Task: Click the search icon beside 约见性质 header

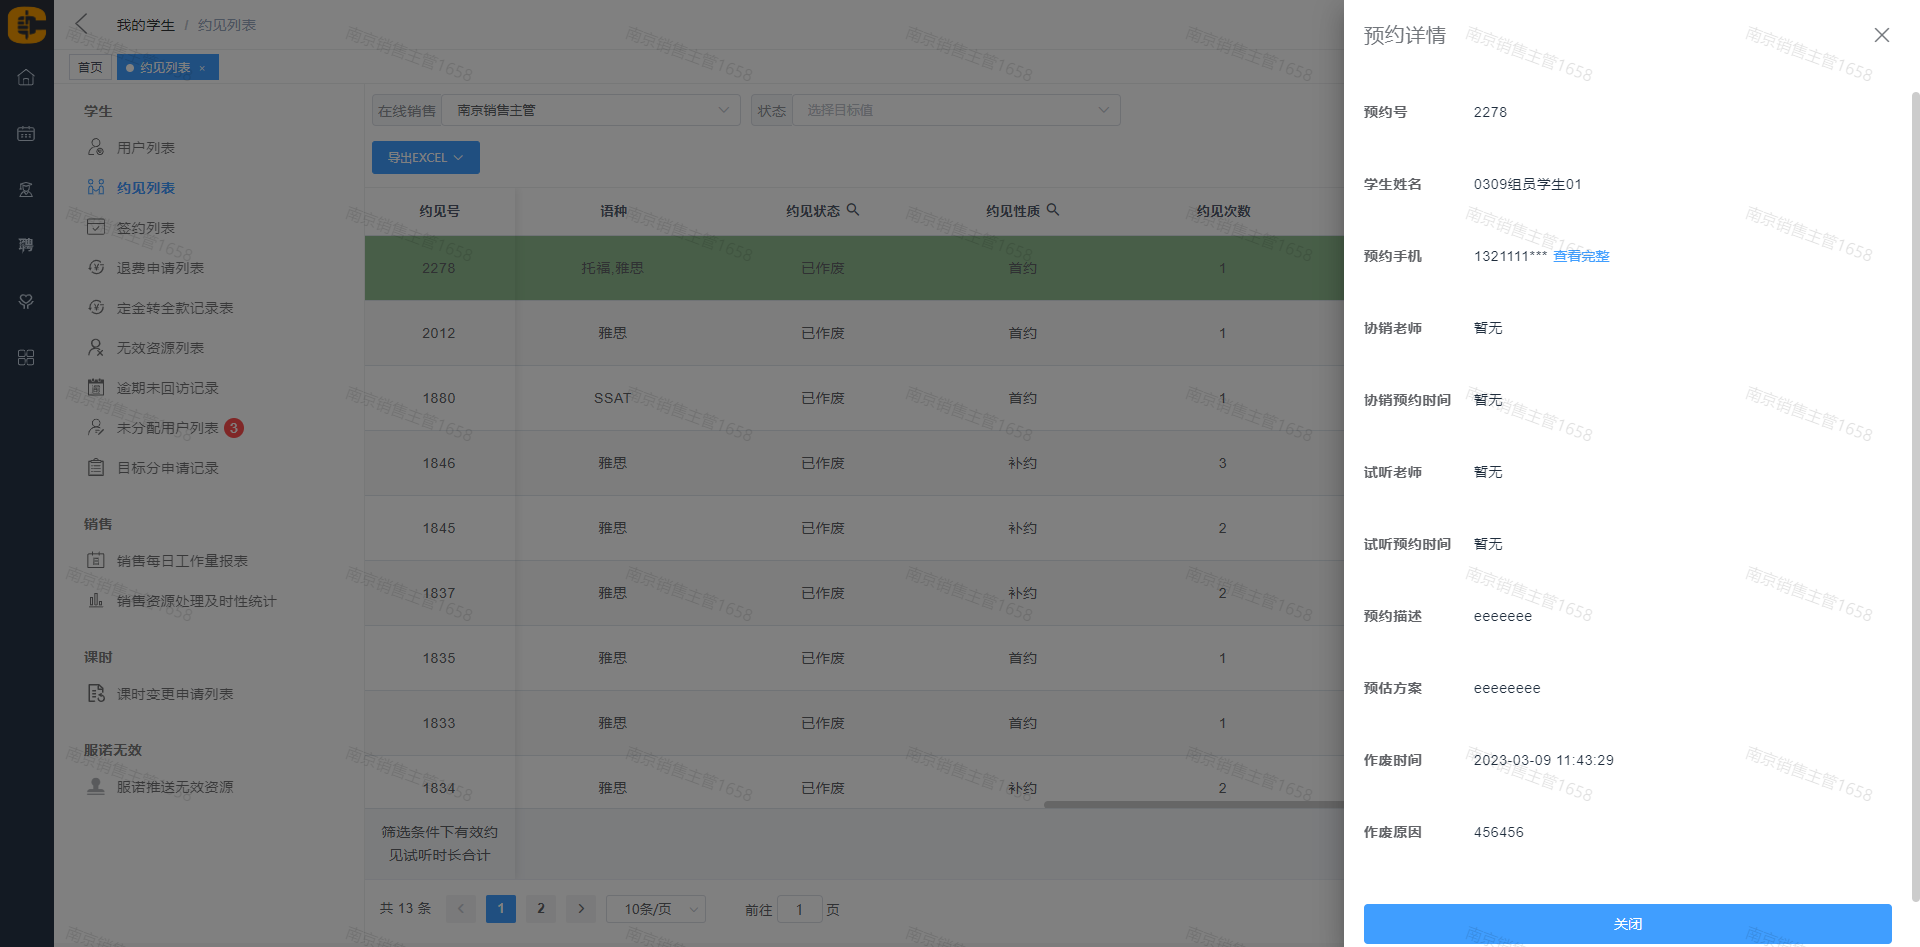Action: click(x=1053, y=210)
